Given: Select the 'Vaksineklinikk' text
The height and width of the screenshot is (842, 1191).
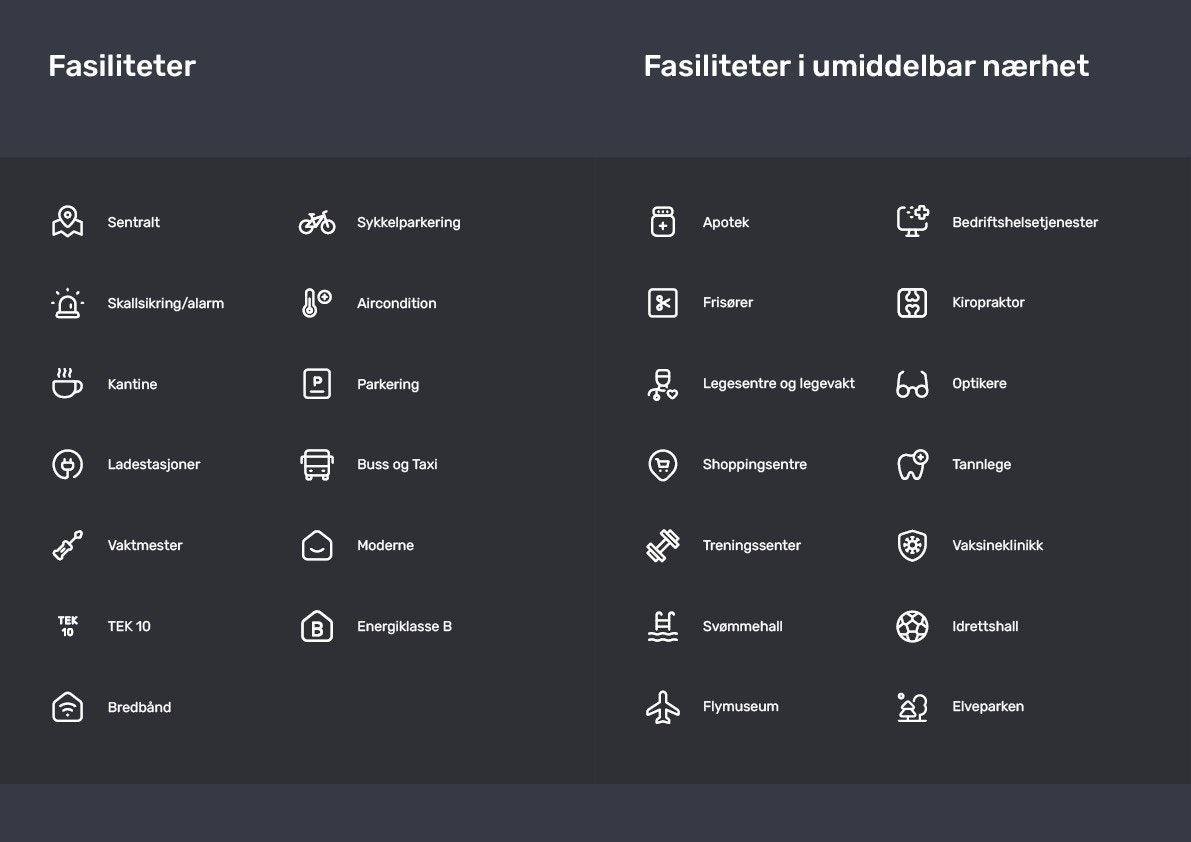Looking at the screenshot, I should tap(997, 545).
